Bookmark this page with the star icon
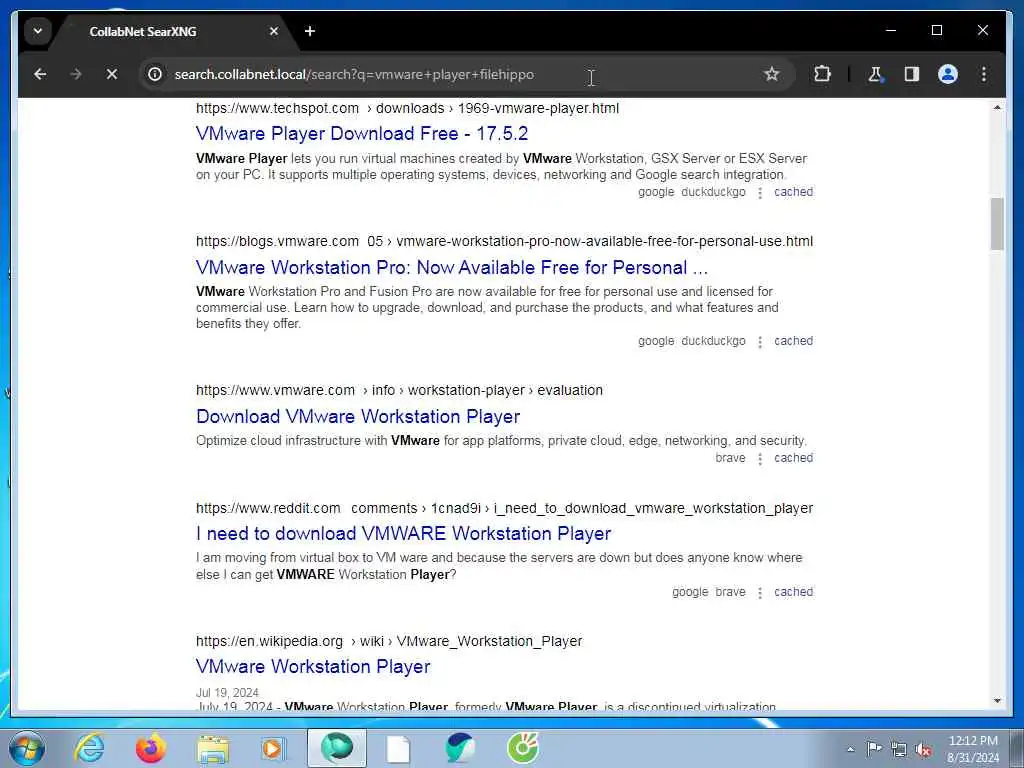This screenshot has width=1024, height=768. click(771, 74)
